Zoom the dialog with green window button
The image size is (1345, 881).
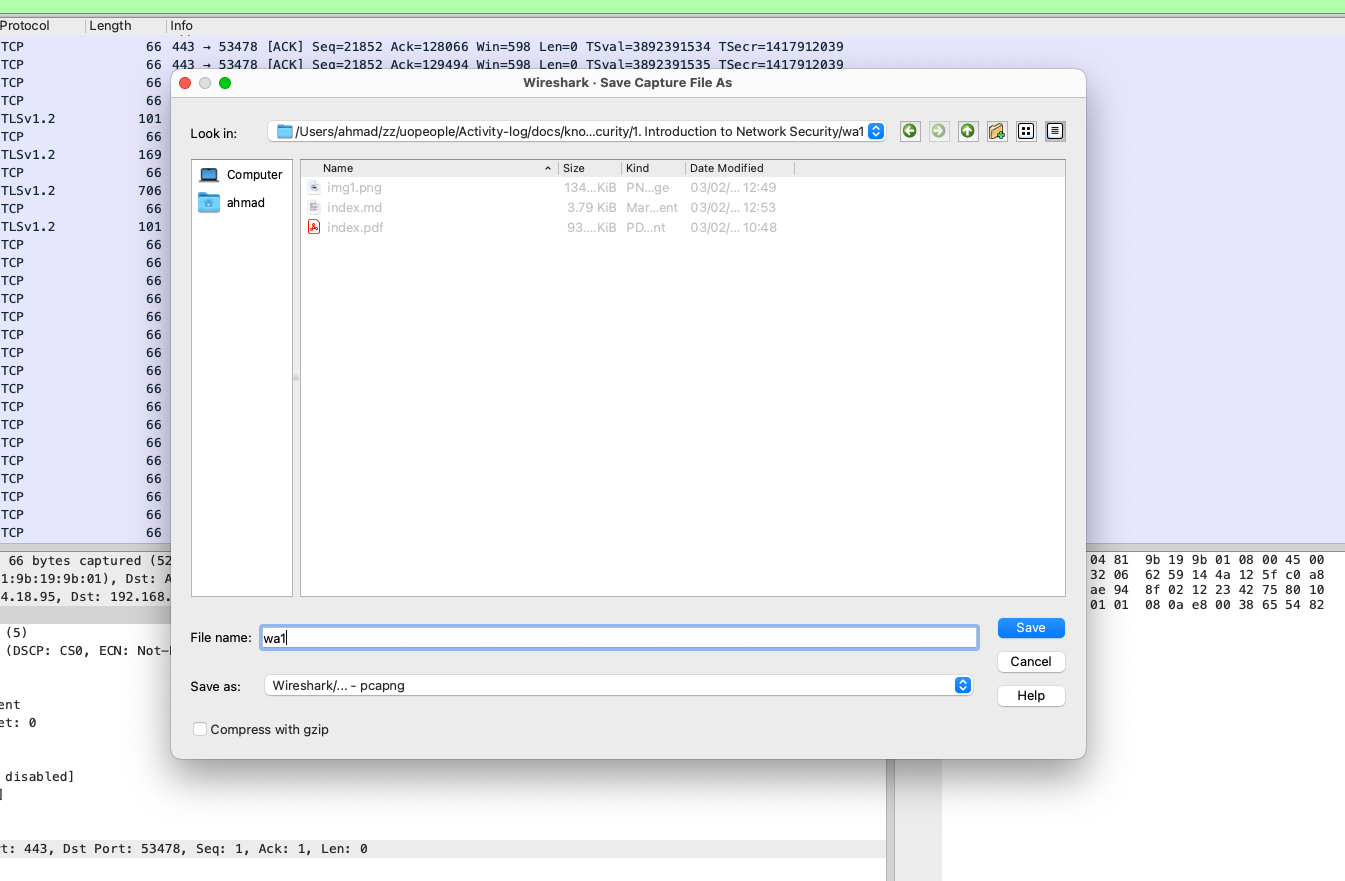pos(225,83)
